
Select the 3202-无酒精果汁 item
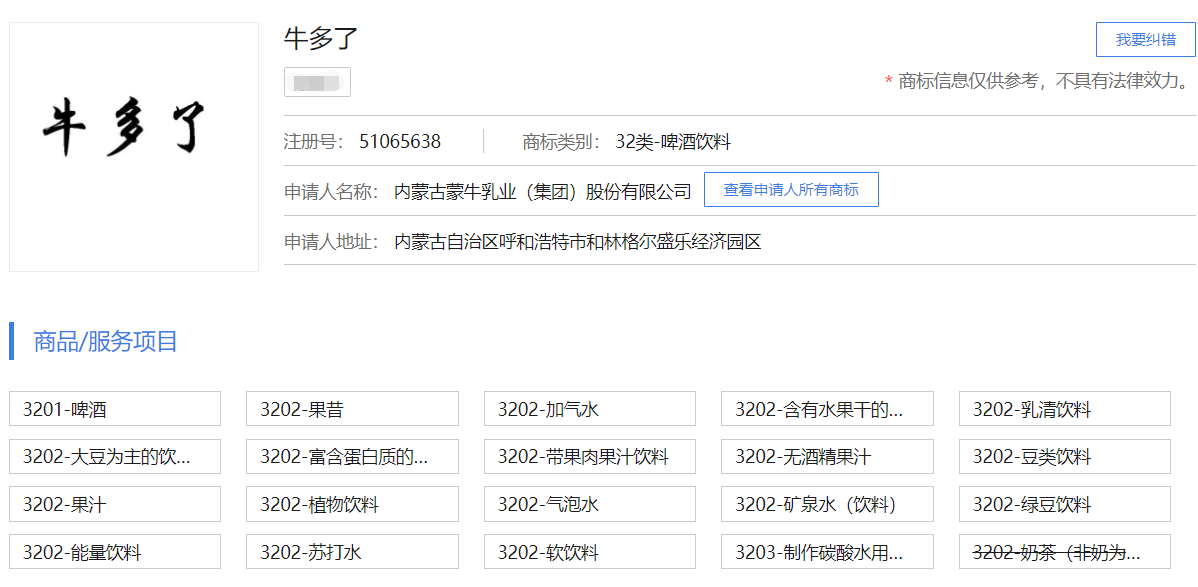(x=827, y=456)
